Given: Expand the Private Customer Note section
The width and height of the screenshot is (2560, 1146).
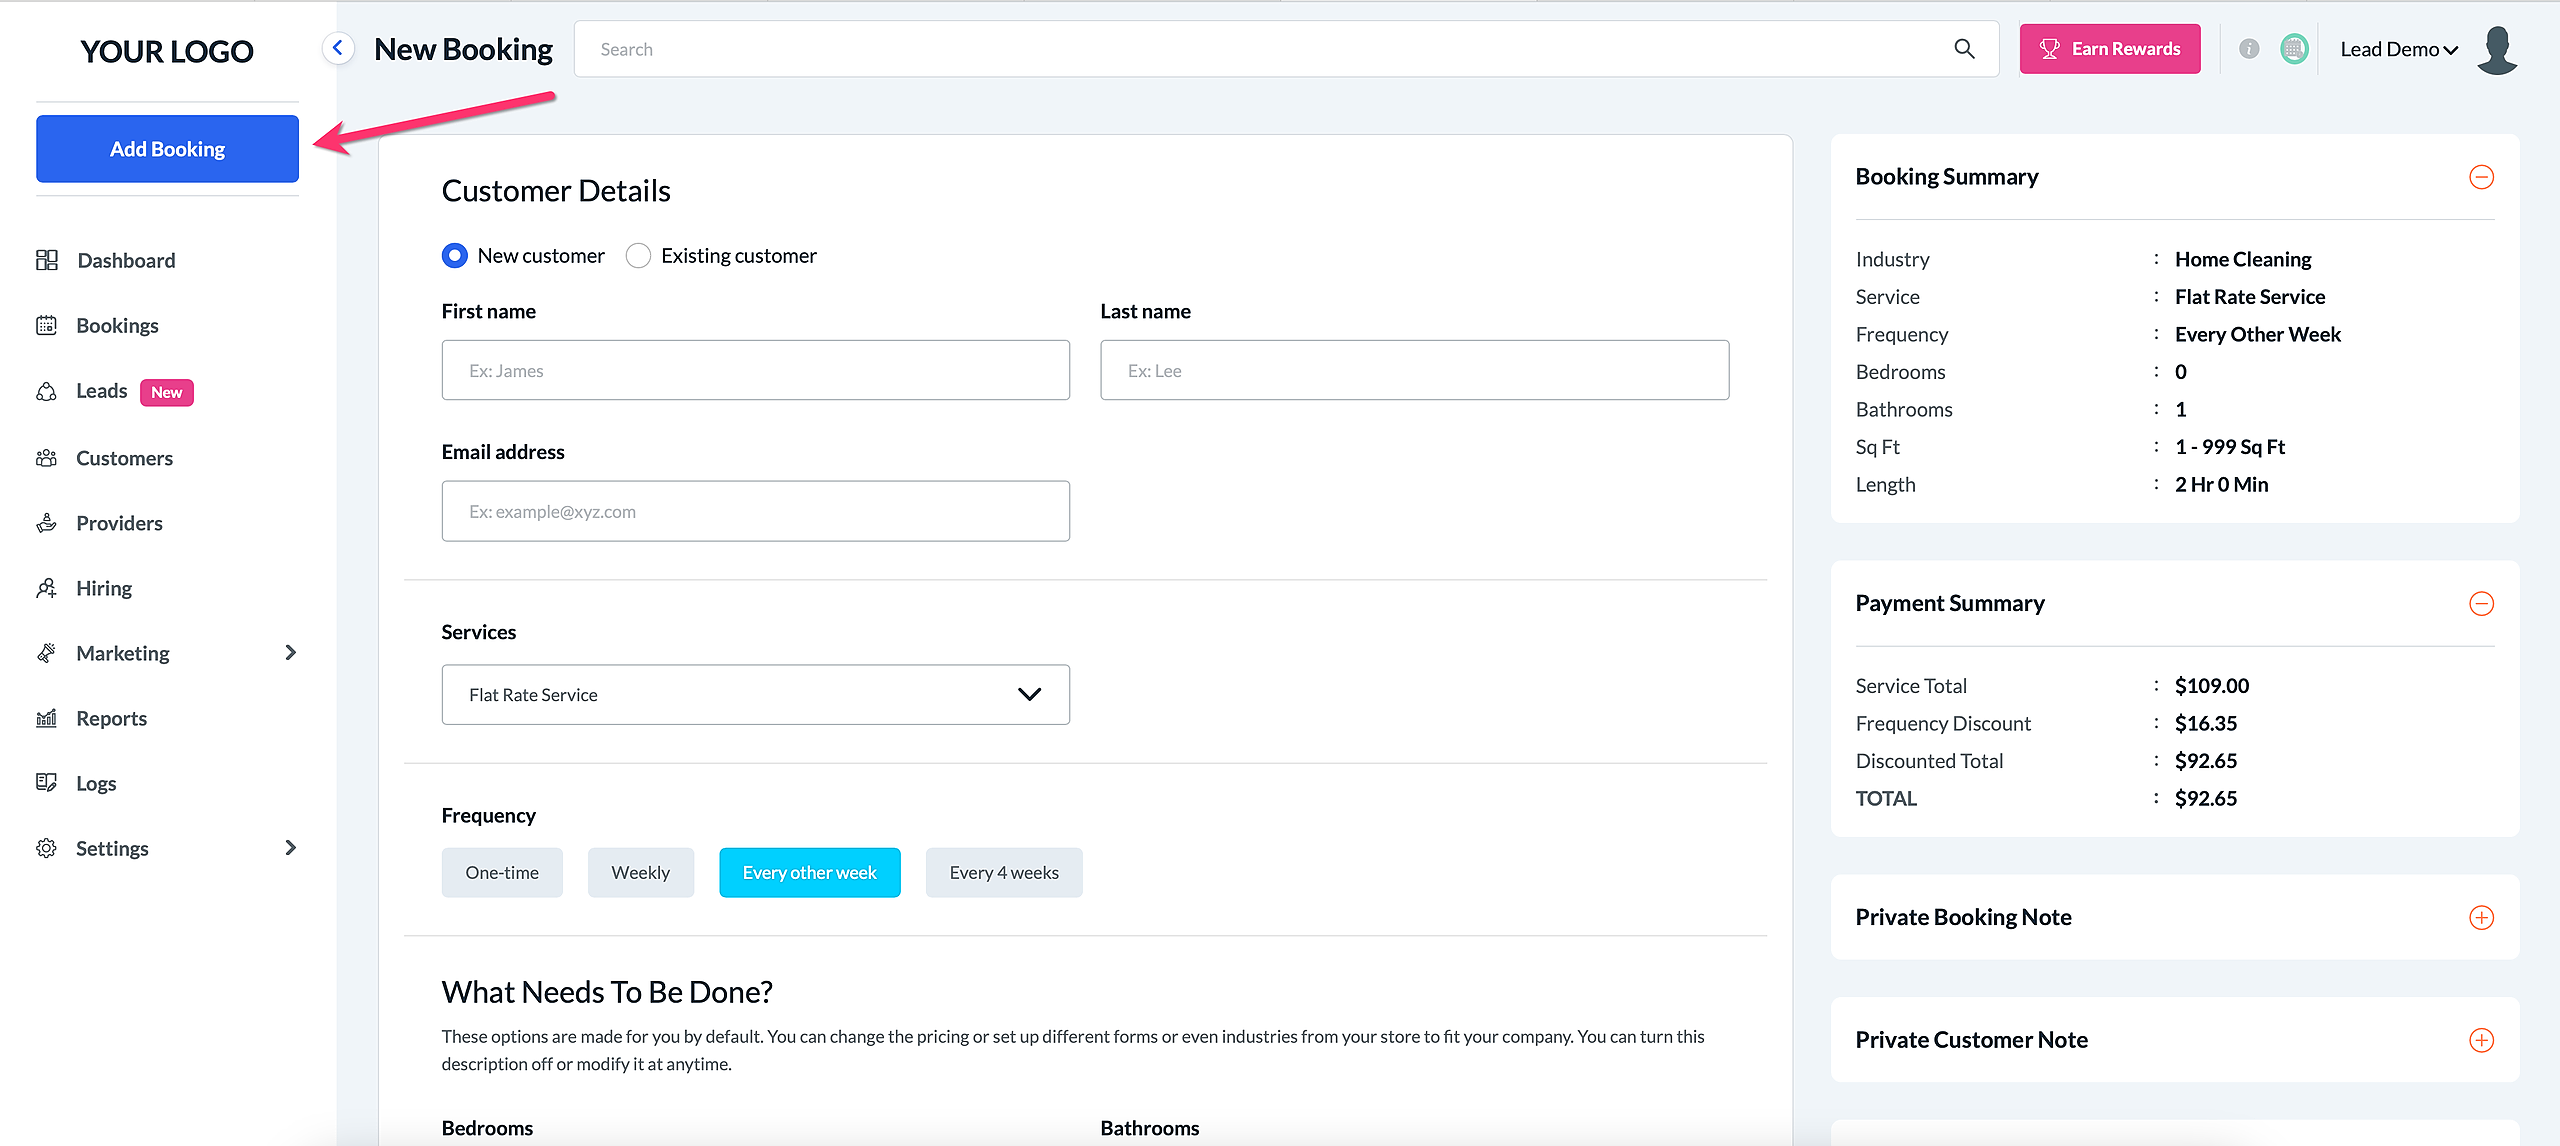Looking at the screenshot, I should [2481, 1040].
